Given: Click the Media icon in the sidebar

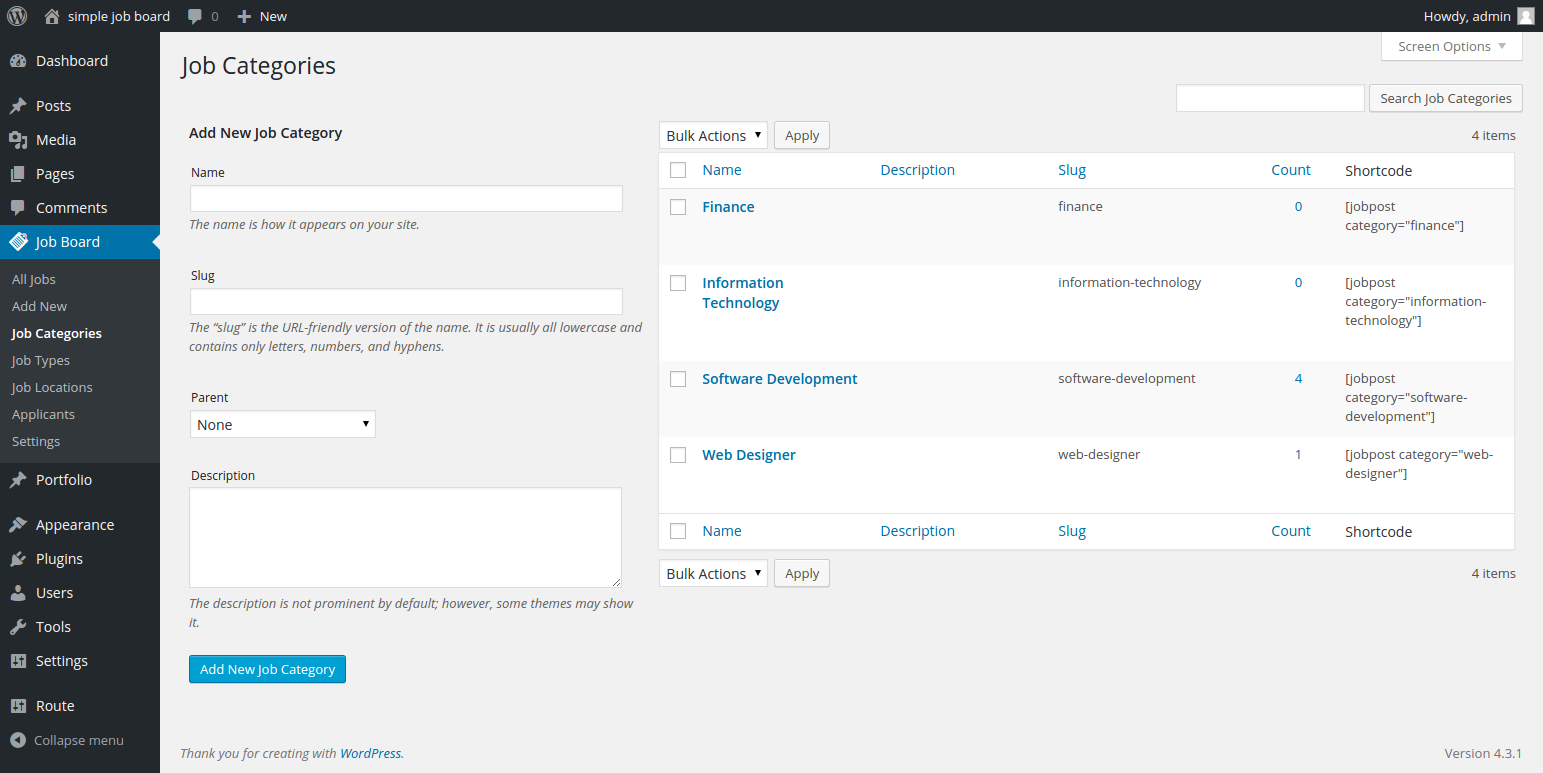Looking at the screenshot, I should (x=18, y=140).
